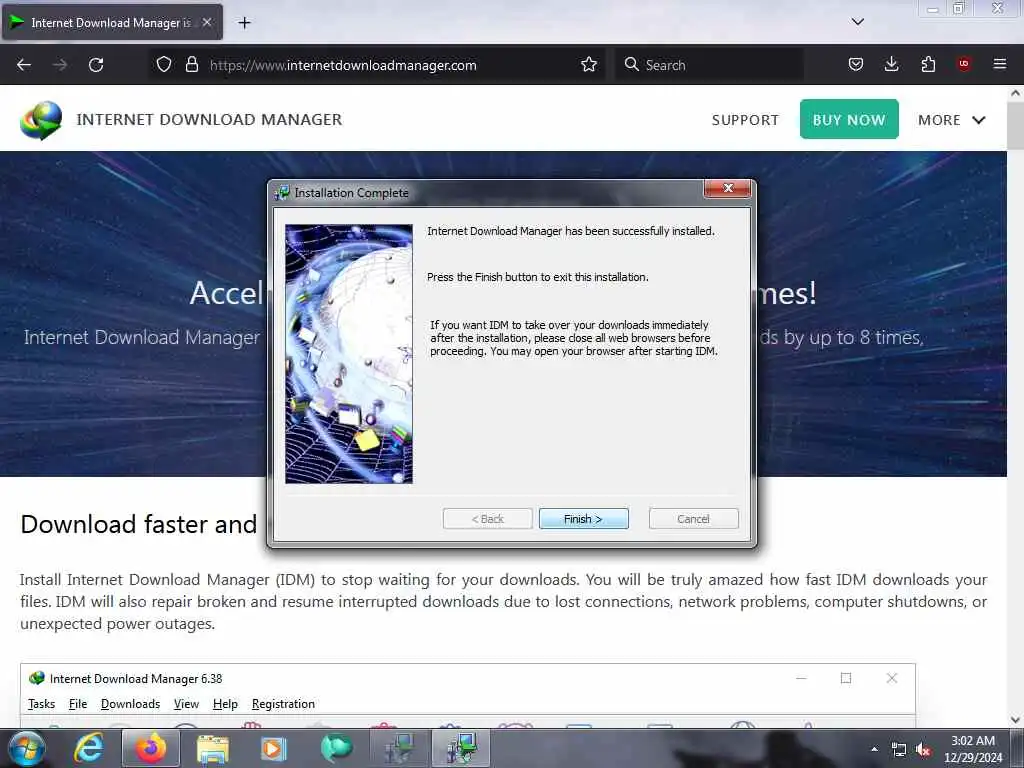Click the uBlock Origin icon

pyautogui.click(x=964, y=64)
